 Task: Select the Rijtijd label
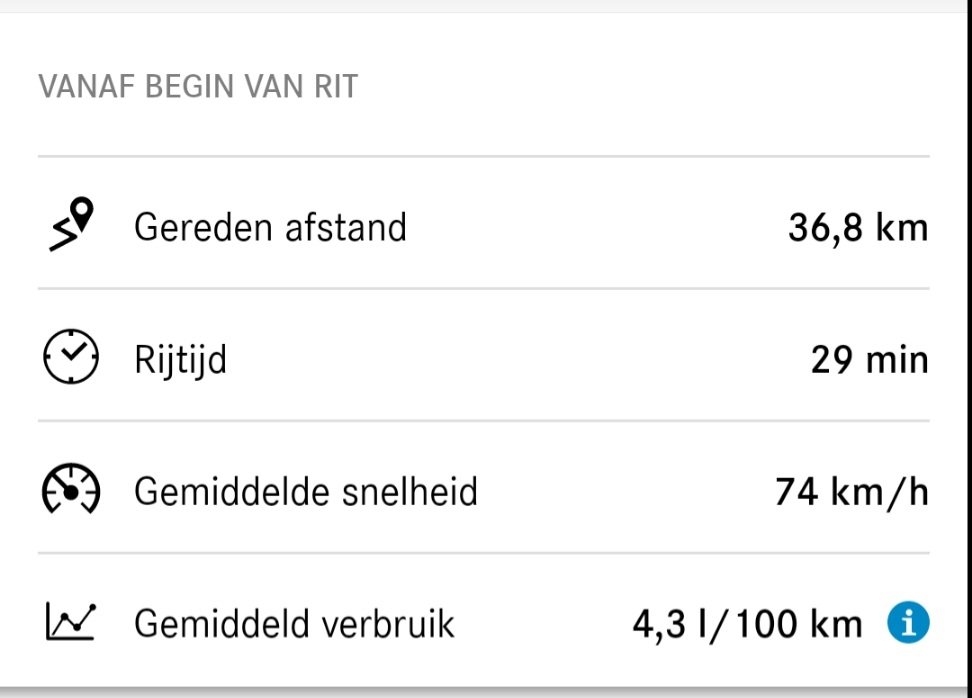(180, 359)
